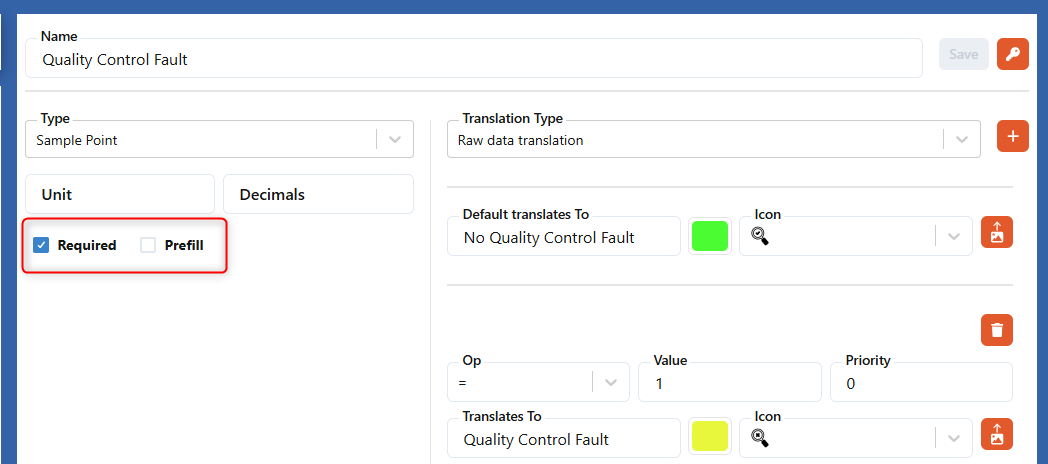Click the Priority input field
The height and width of the screenshot is (464, 1048).
pyautogui.click(x=921, y=383)
